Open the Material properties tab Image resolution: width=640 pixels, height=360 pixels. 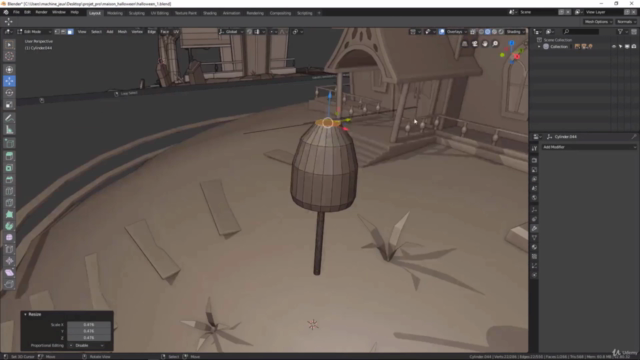(x=534, y=247)
